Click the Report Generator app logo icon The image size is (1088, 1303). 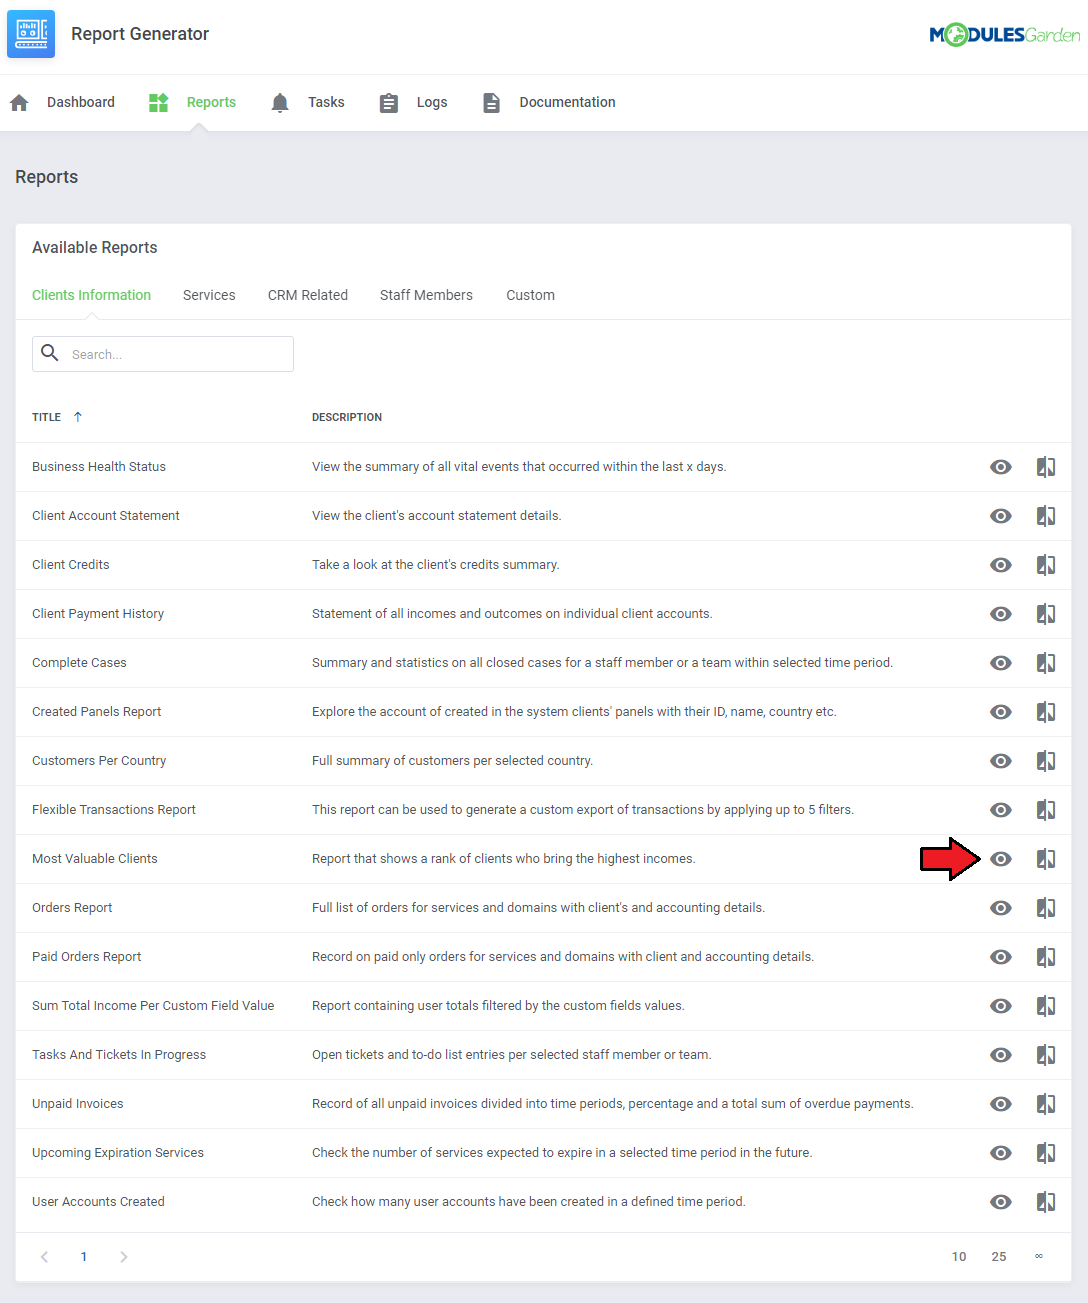(31, 34)
